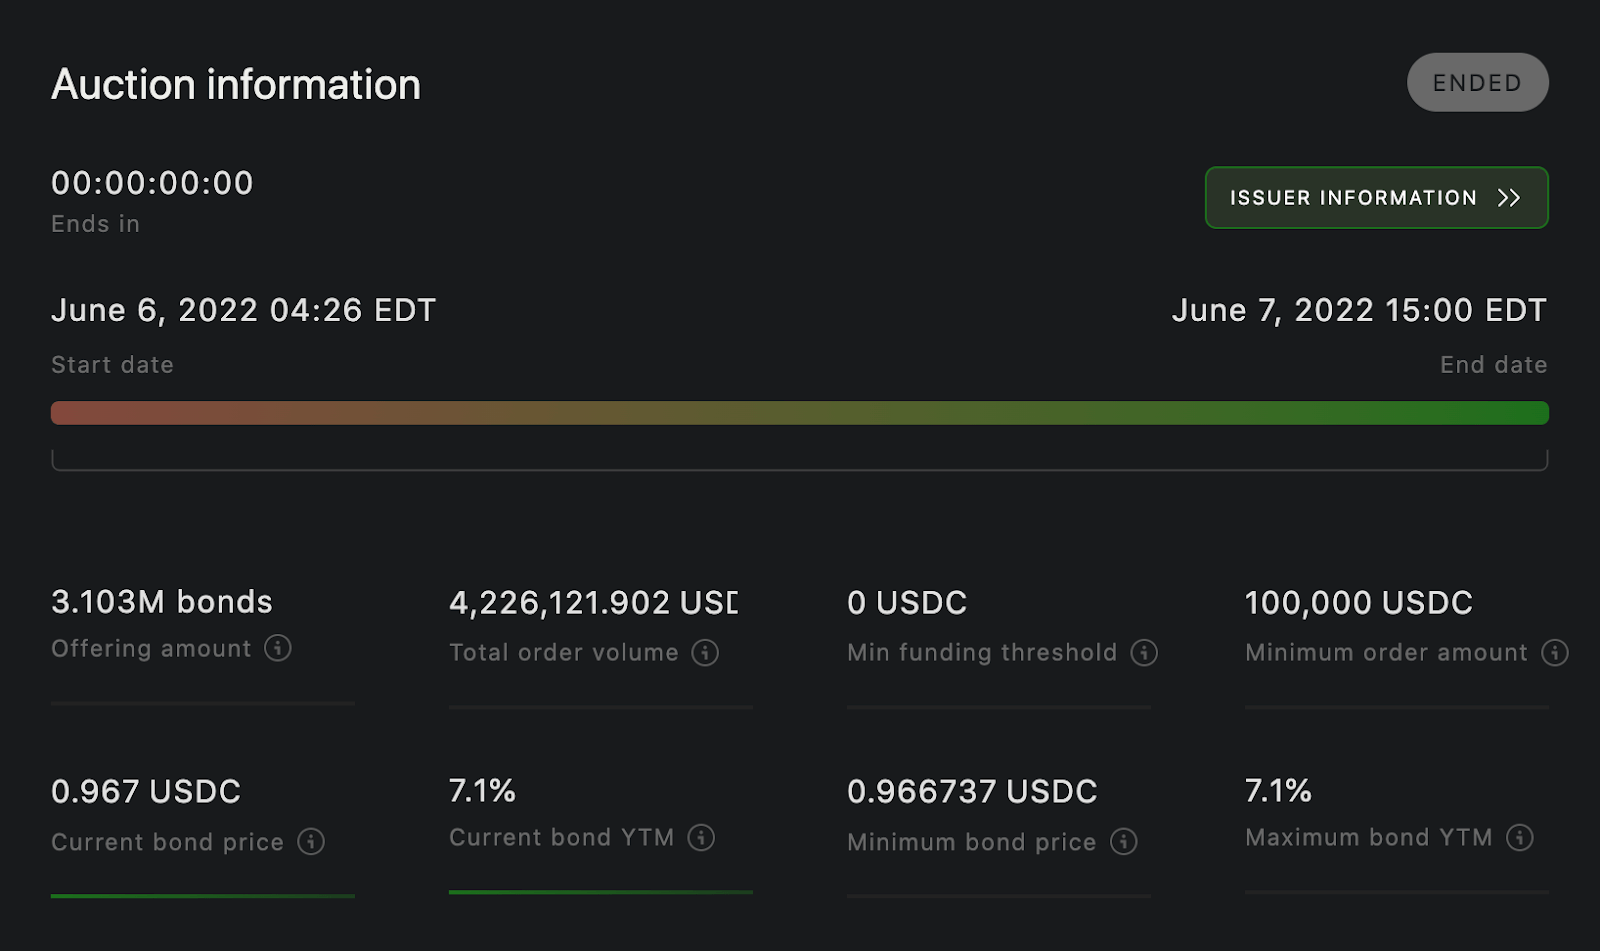
Task: Click the Current bond YTM label
Action: [x=561, y=837]
